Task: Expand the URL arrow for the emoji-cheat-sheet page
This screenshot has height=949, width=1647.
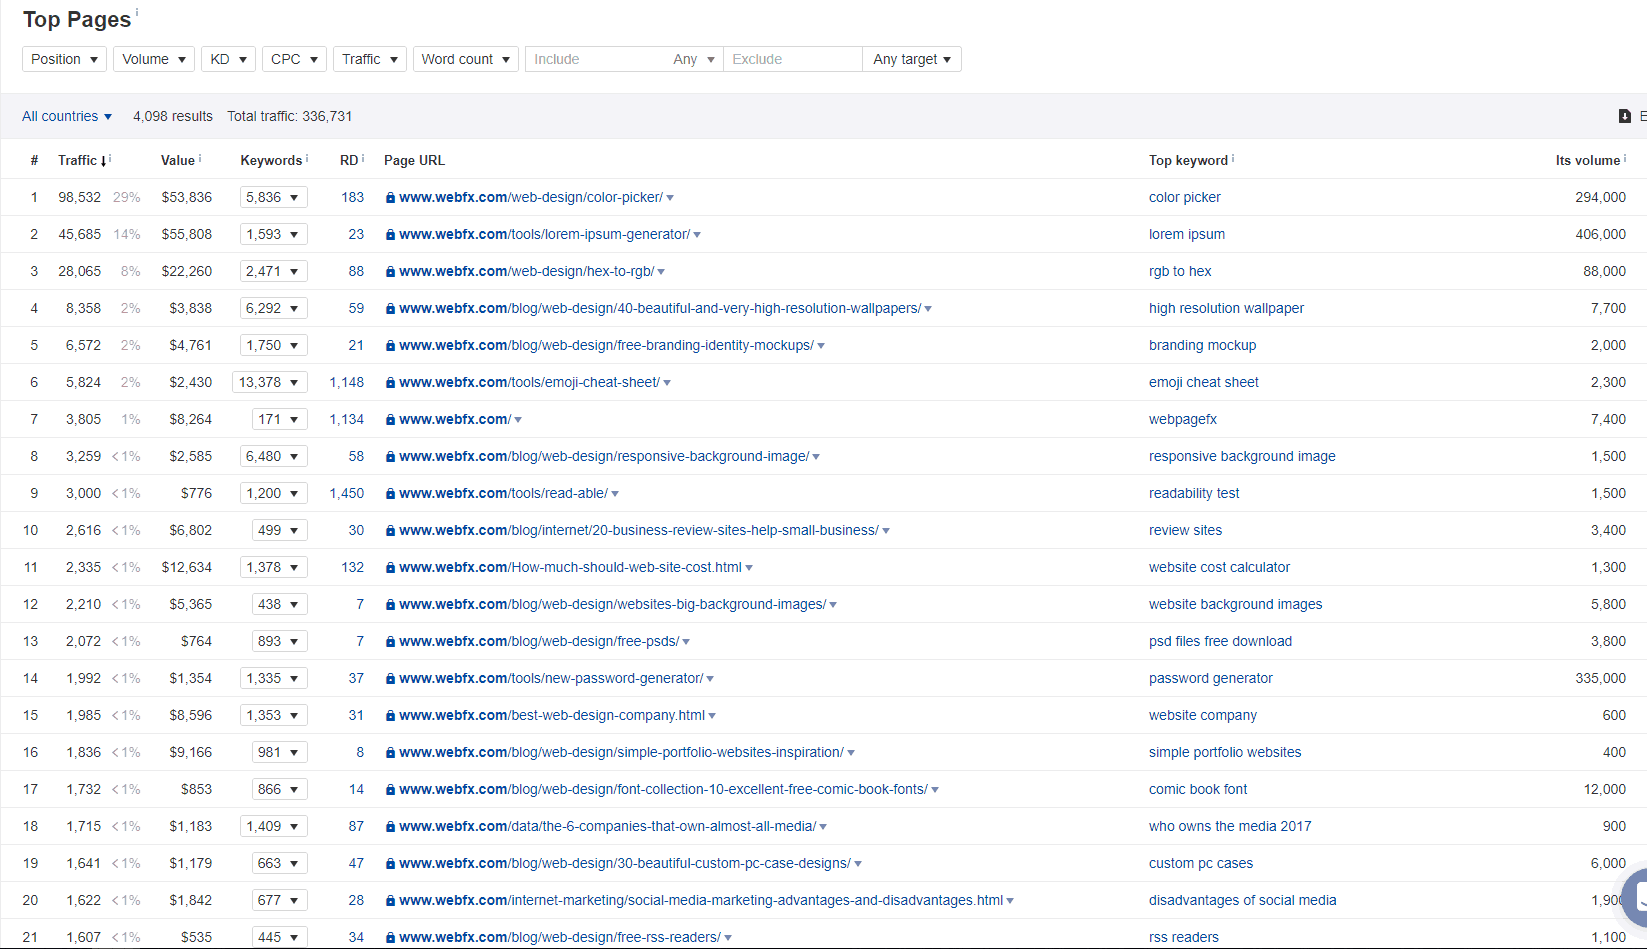Action: pyautogui.click(x=667, y=382)
